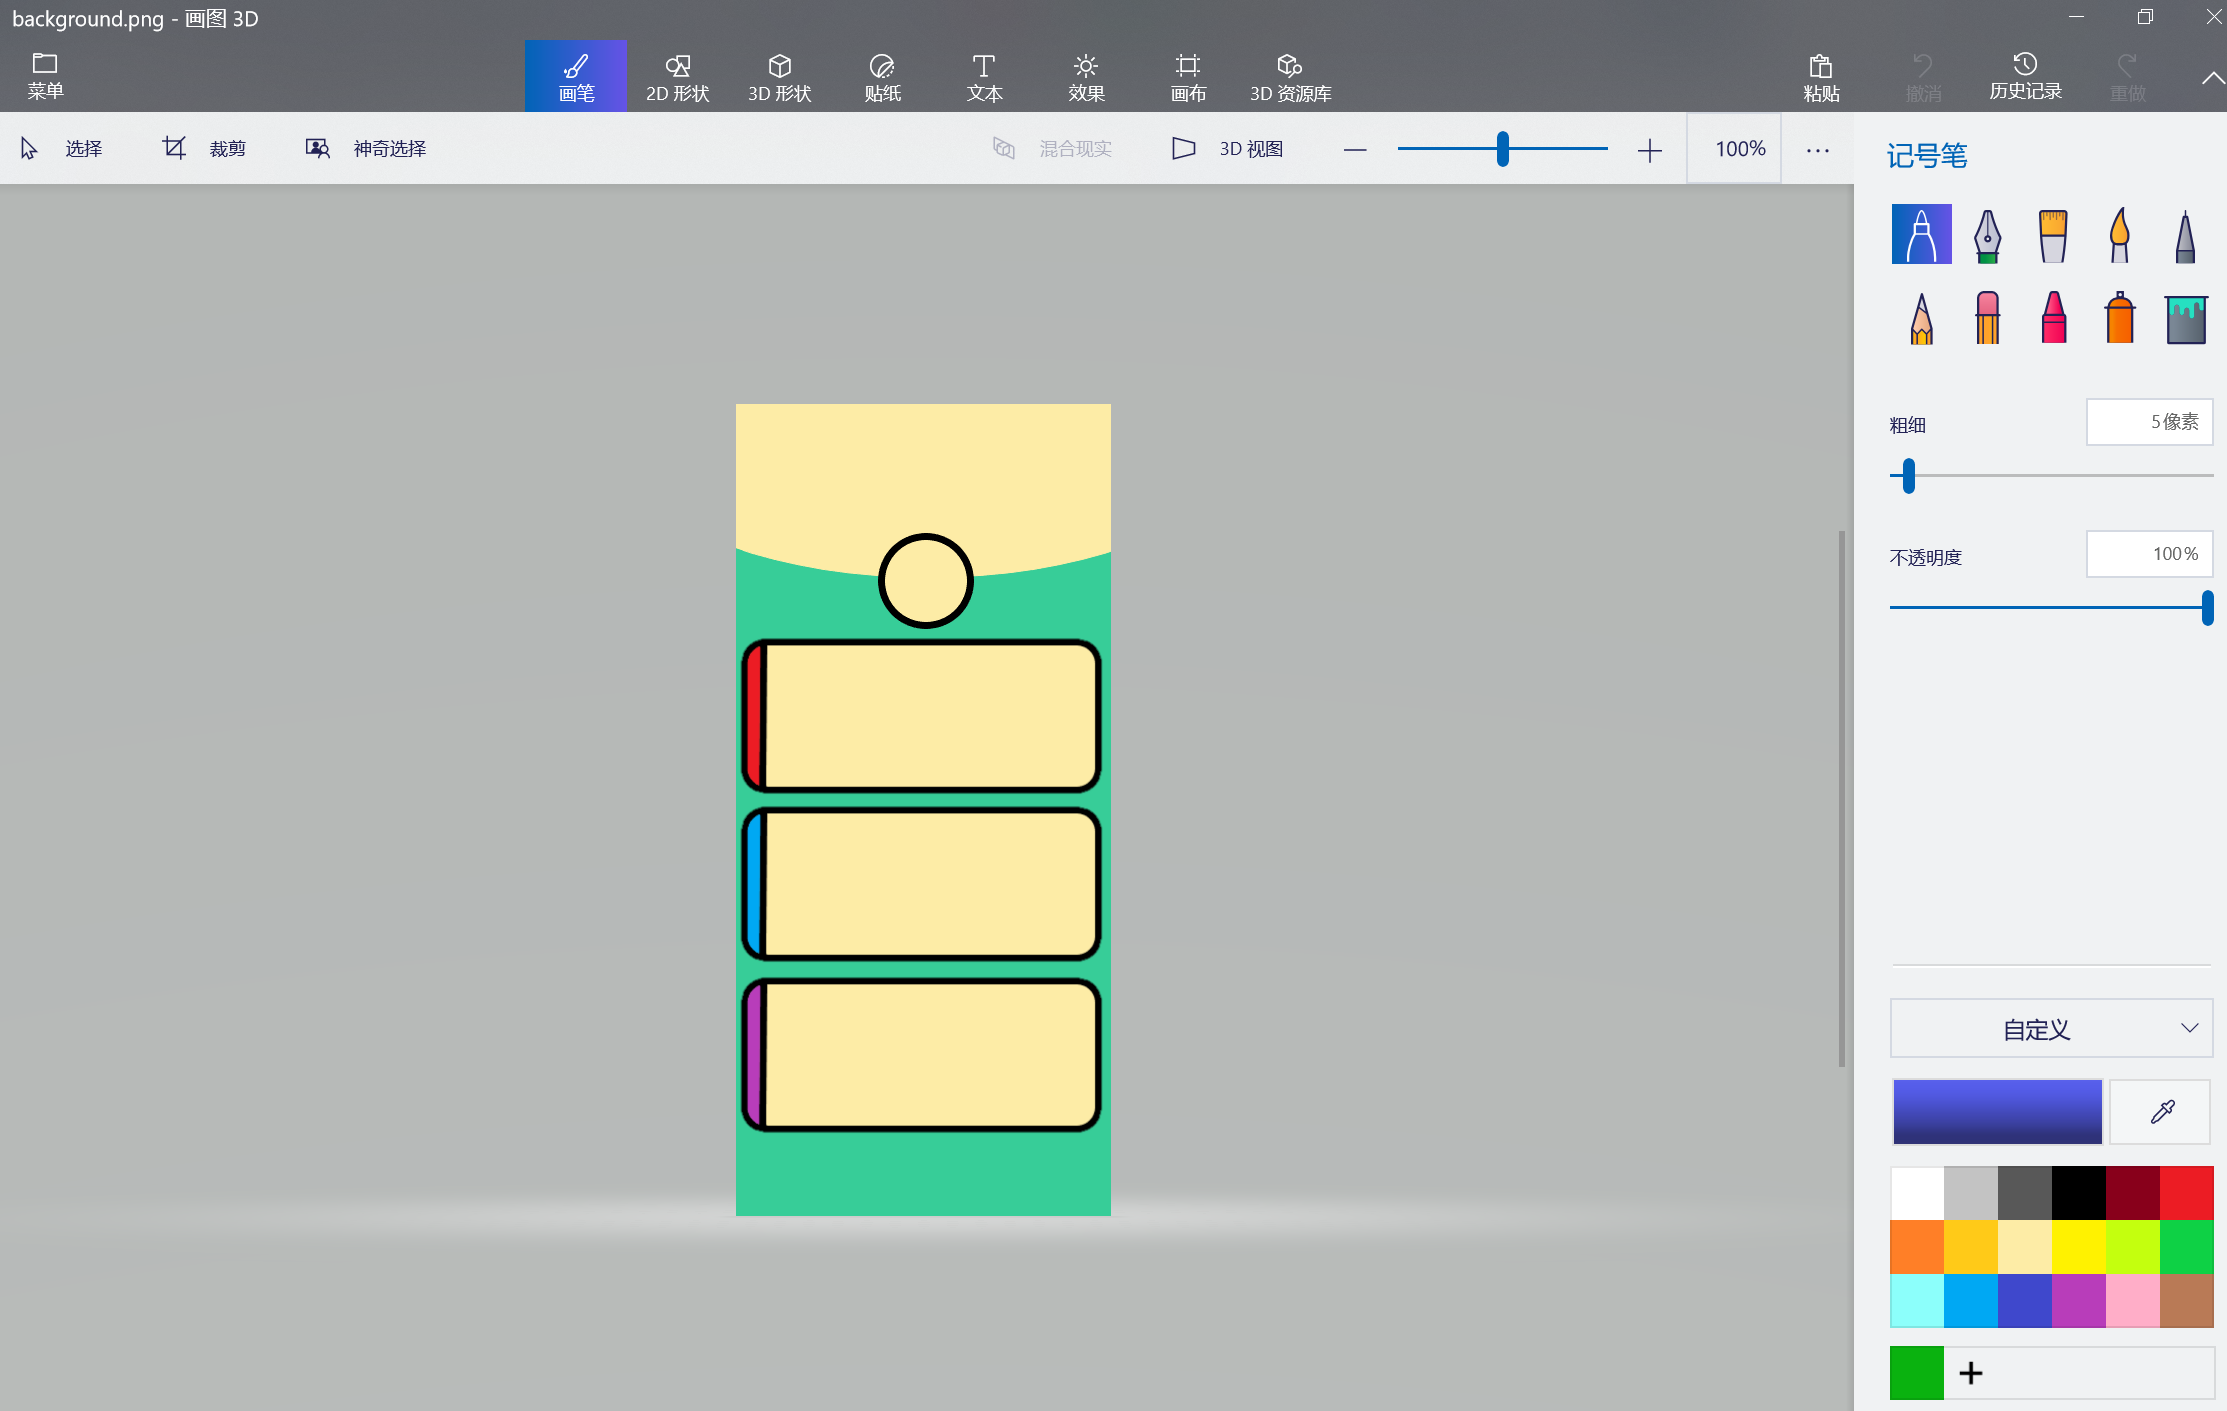The width and height of the screenshot is (2227, 1411).
Task: Open the 历史记录 history panel
Action: 2025,77
